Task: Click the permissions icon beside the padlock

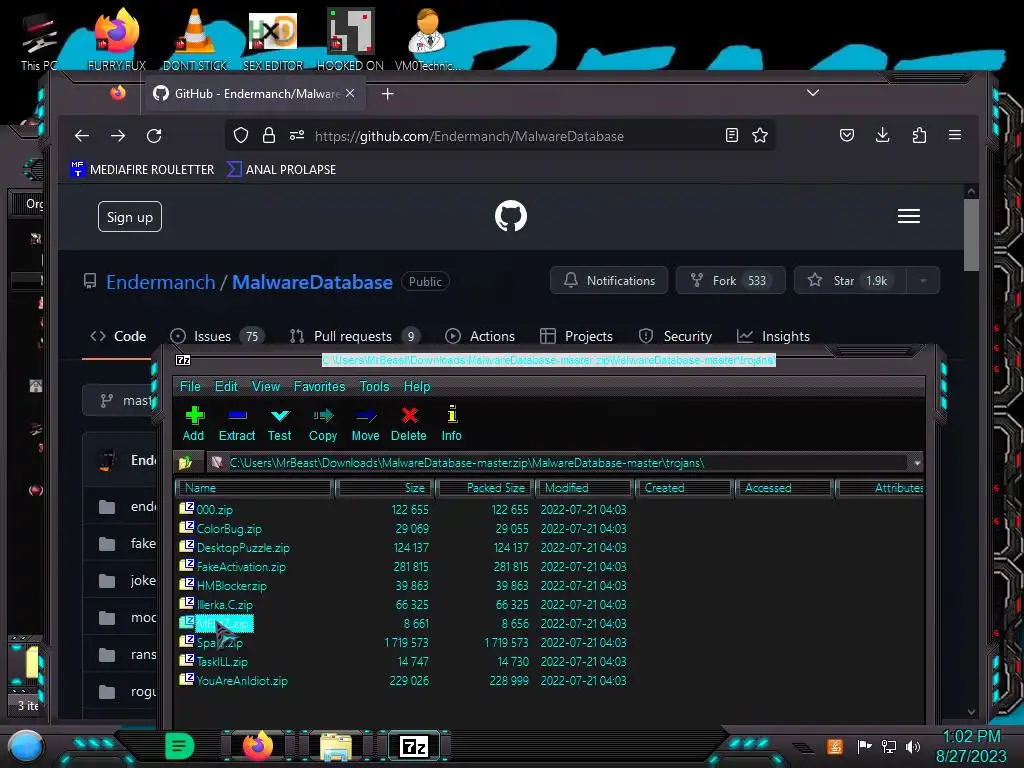Action: pos(297,135)
